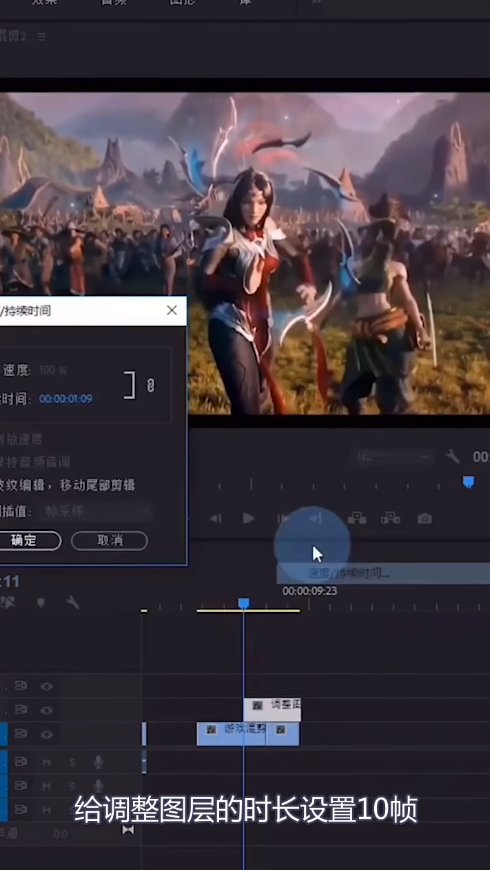Click the chain link icon beside speed and duration

coord(150,385)
